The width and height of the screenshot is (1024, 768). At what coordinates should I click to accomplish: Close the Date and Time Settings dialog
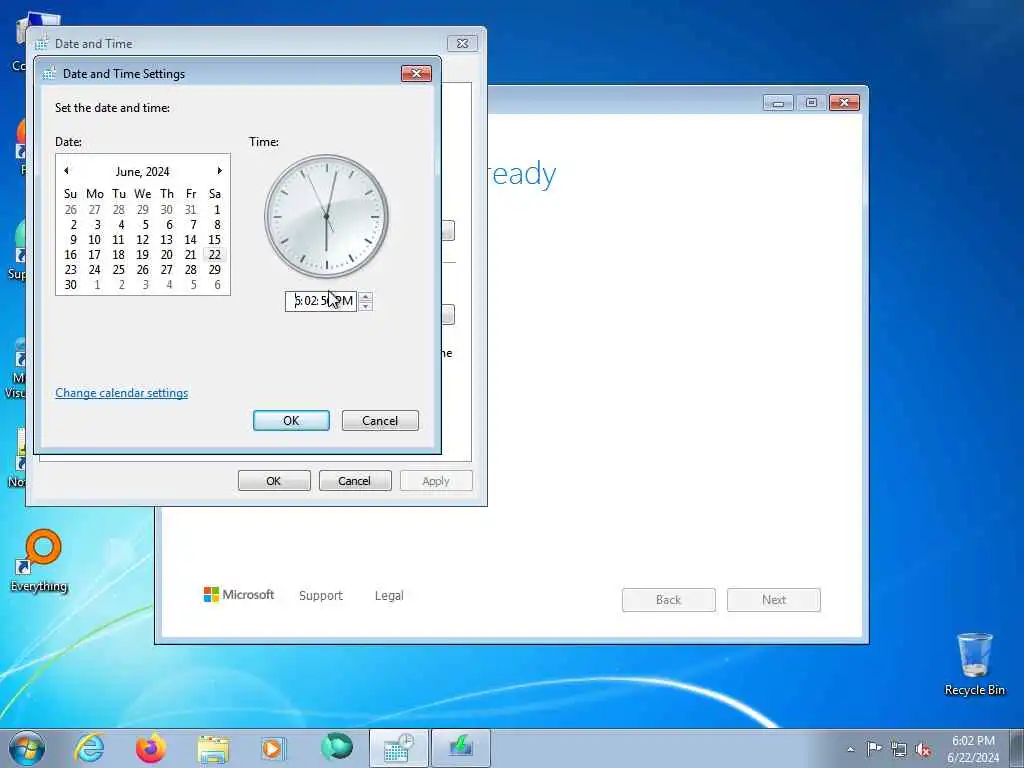pos(416,73)
